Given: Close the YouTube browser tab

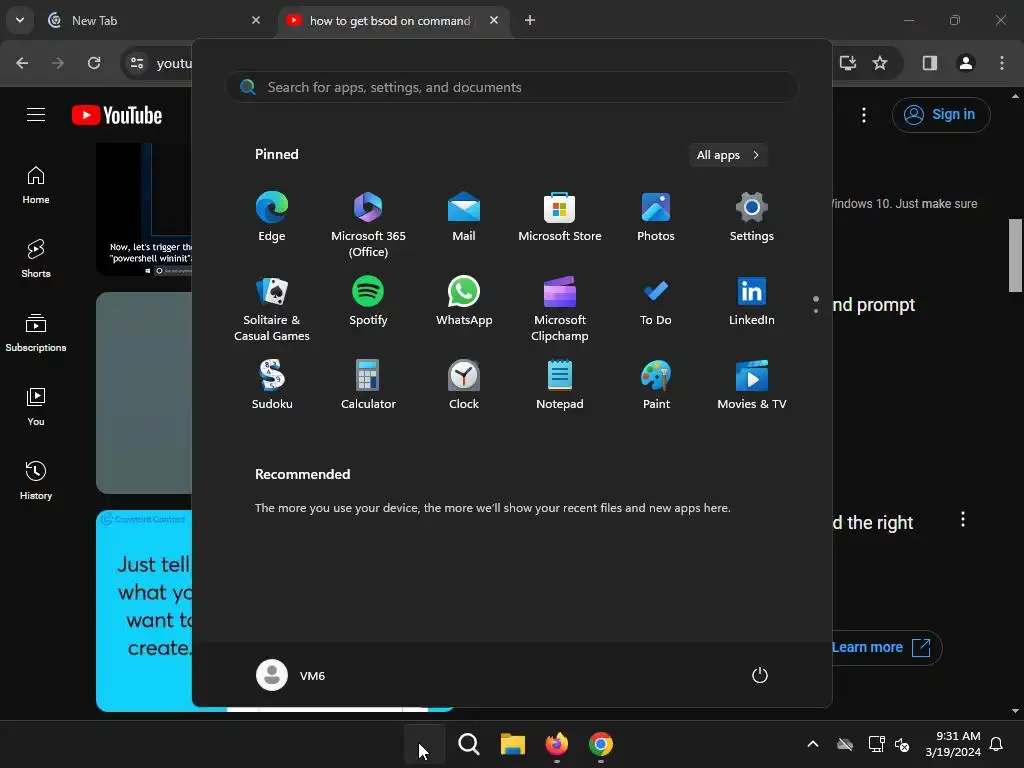Looking at the screenshot, I should [x=494, y=20].
